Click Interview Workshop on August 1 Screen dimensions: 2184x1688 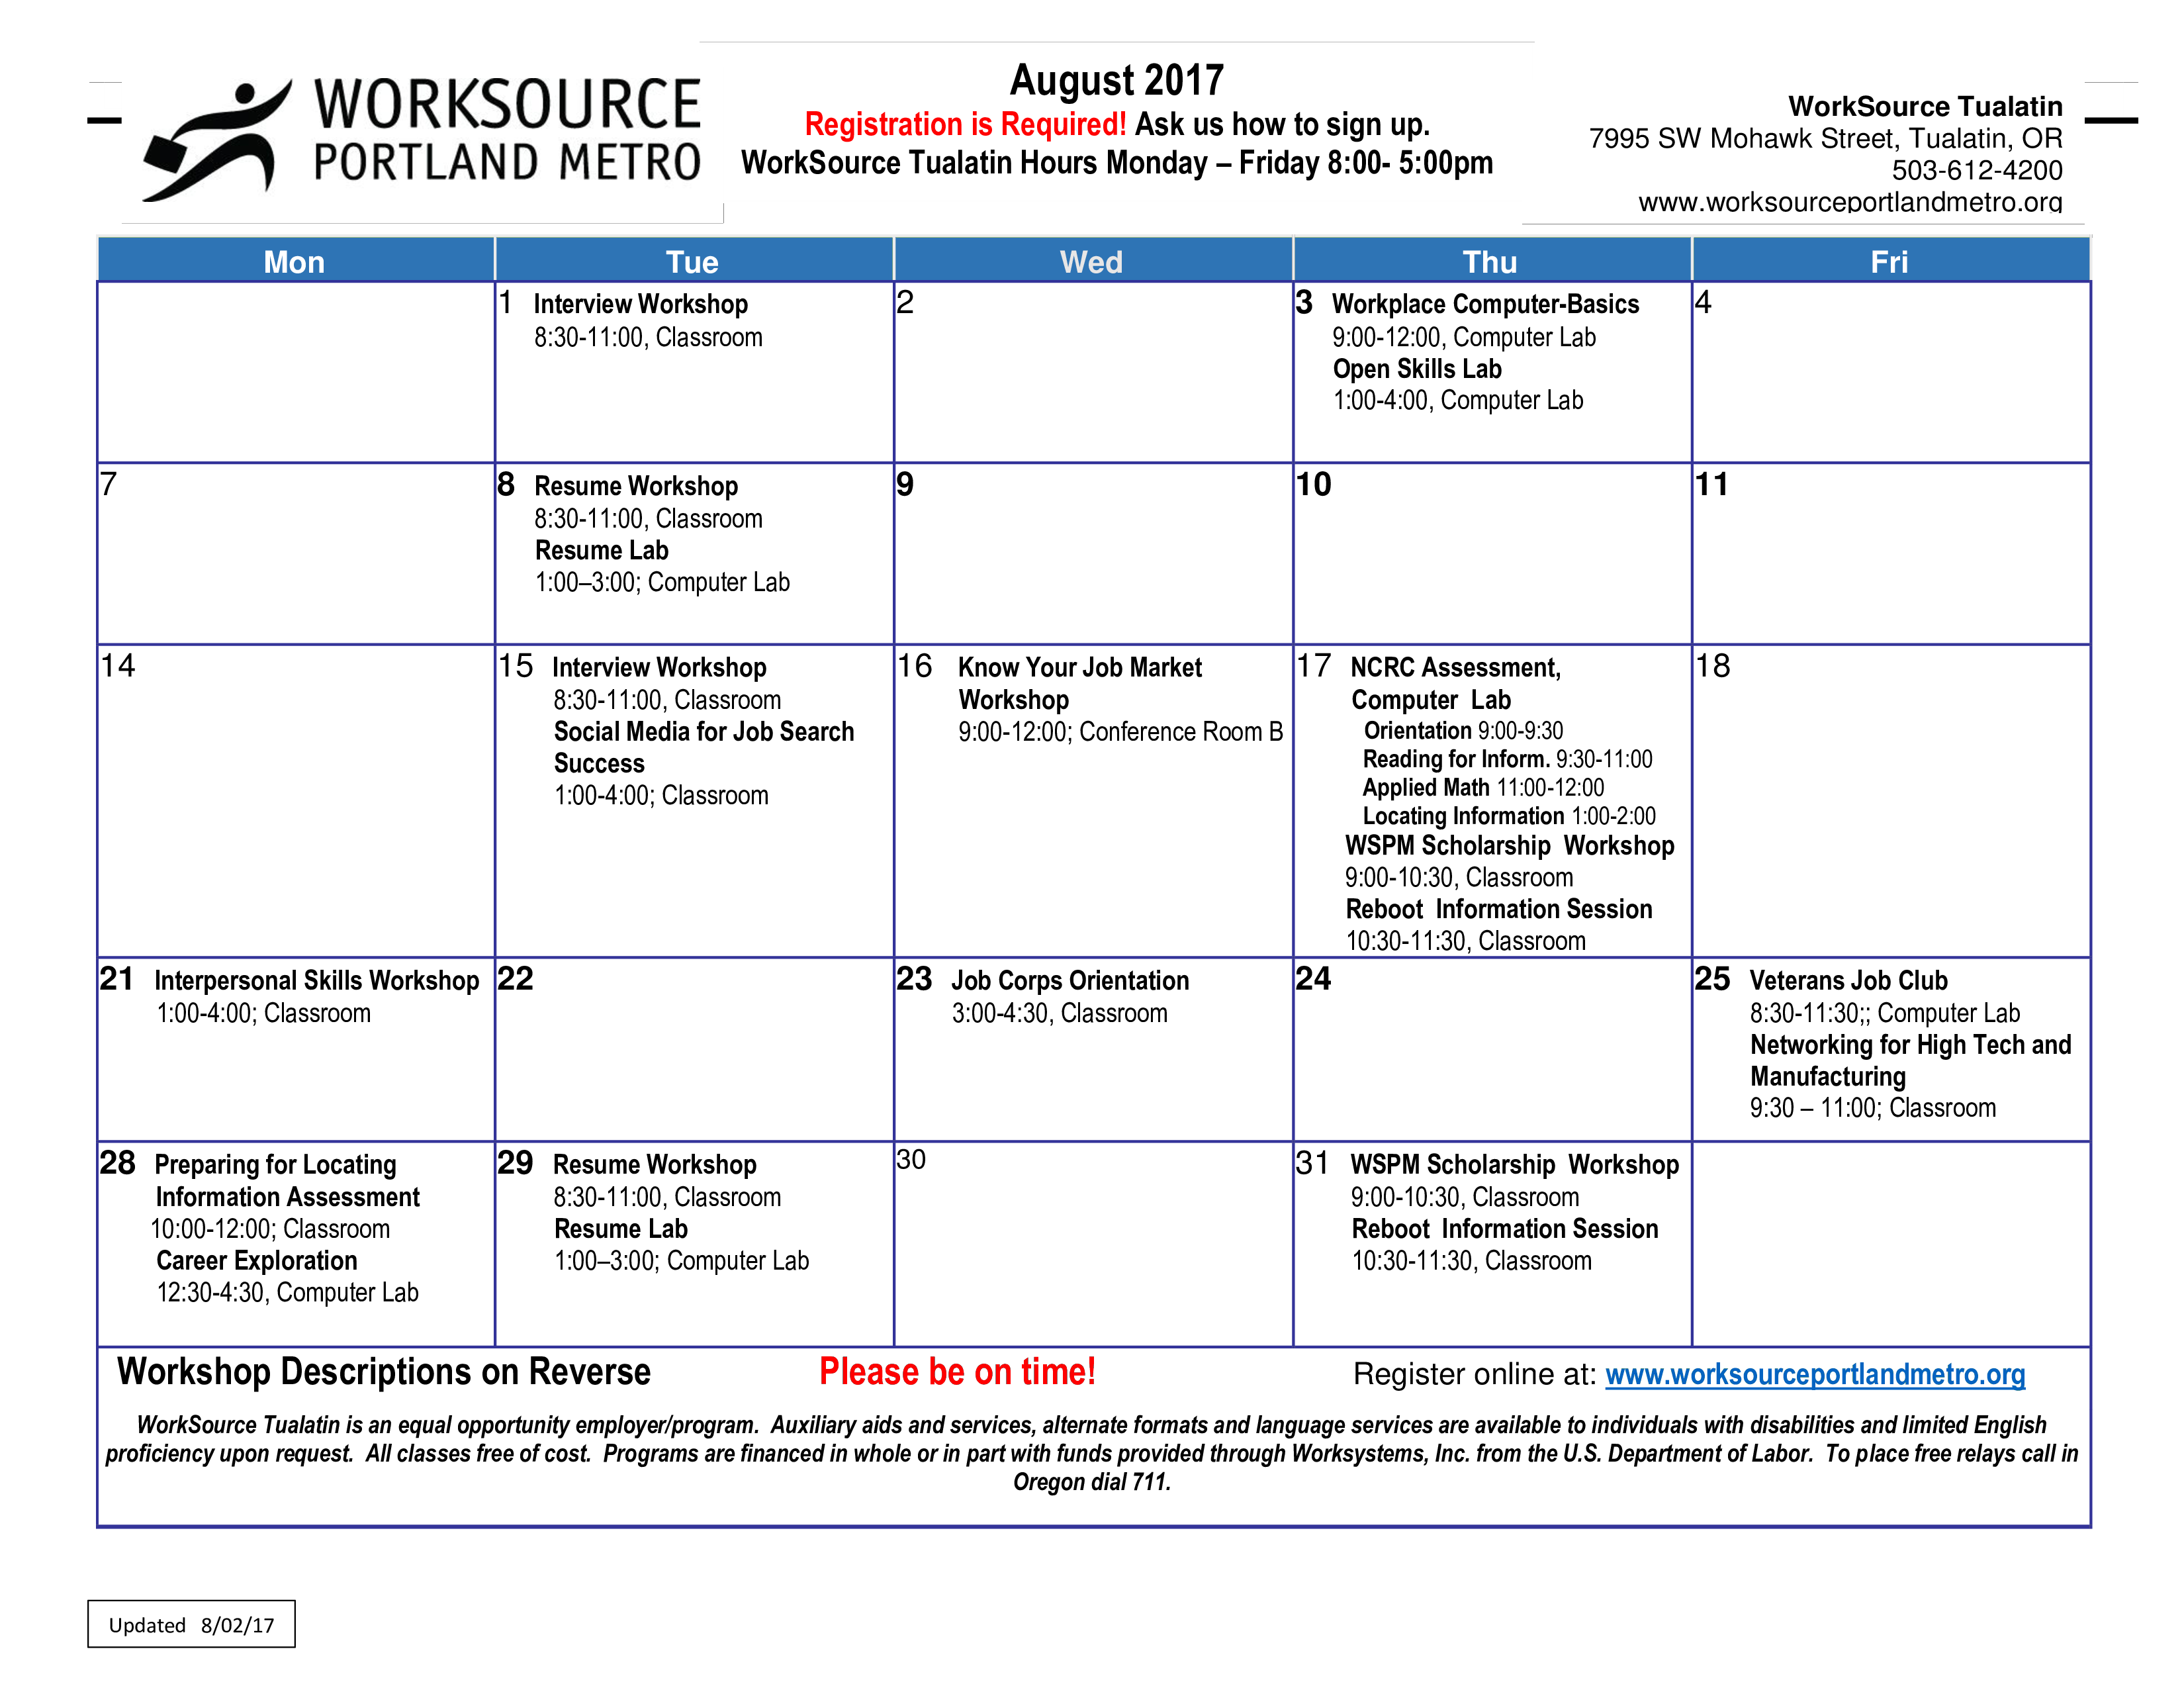click(640, 304)
